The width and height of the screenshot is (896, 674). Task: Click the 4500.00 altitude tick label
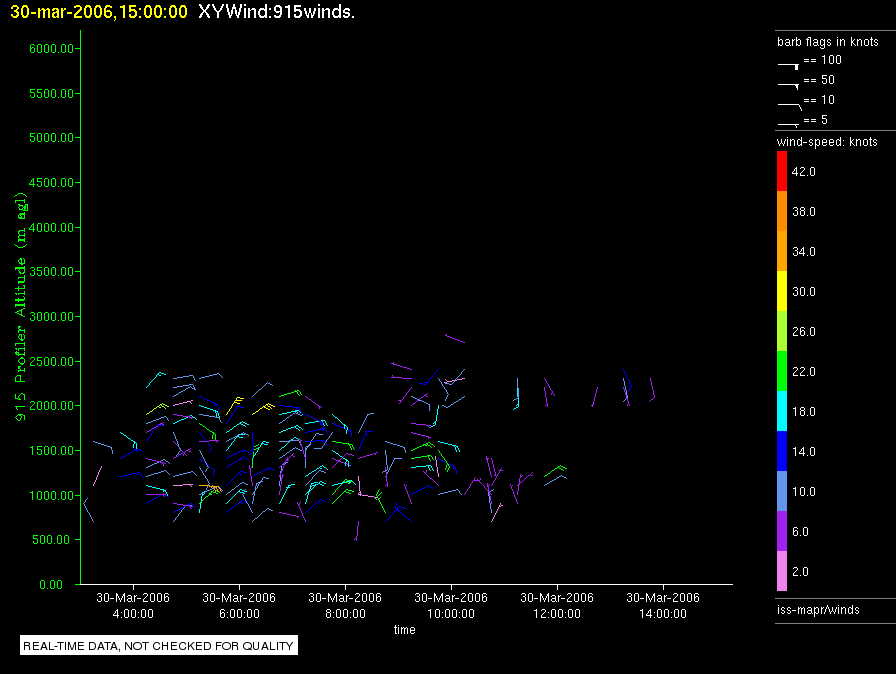click(x=51, y=183)
